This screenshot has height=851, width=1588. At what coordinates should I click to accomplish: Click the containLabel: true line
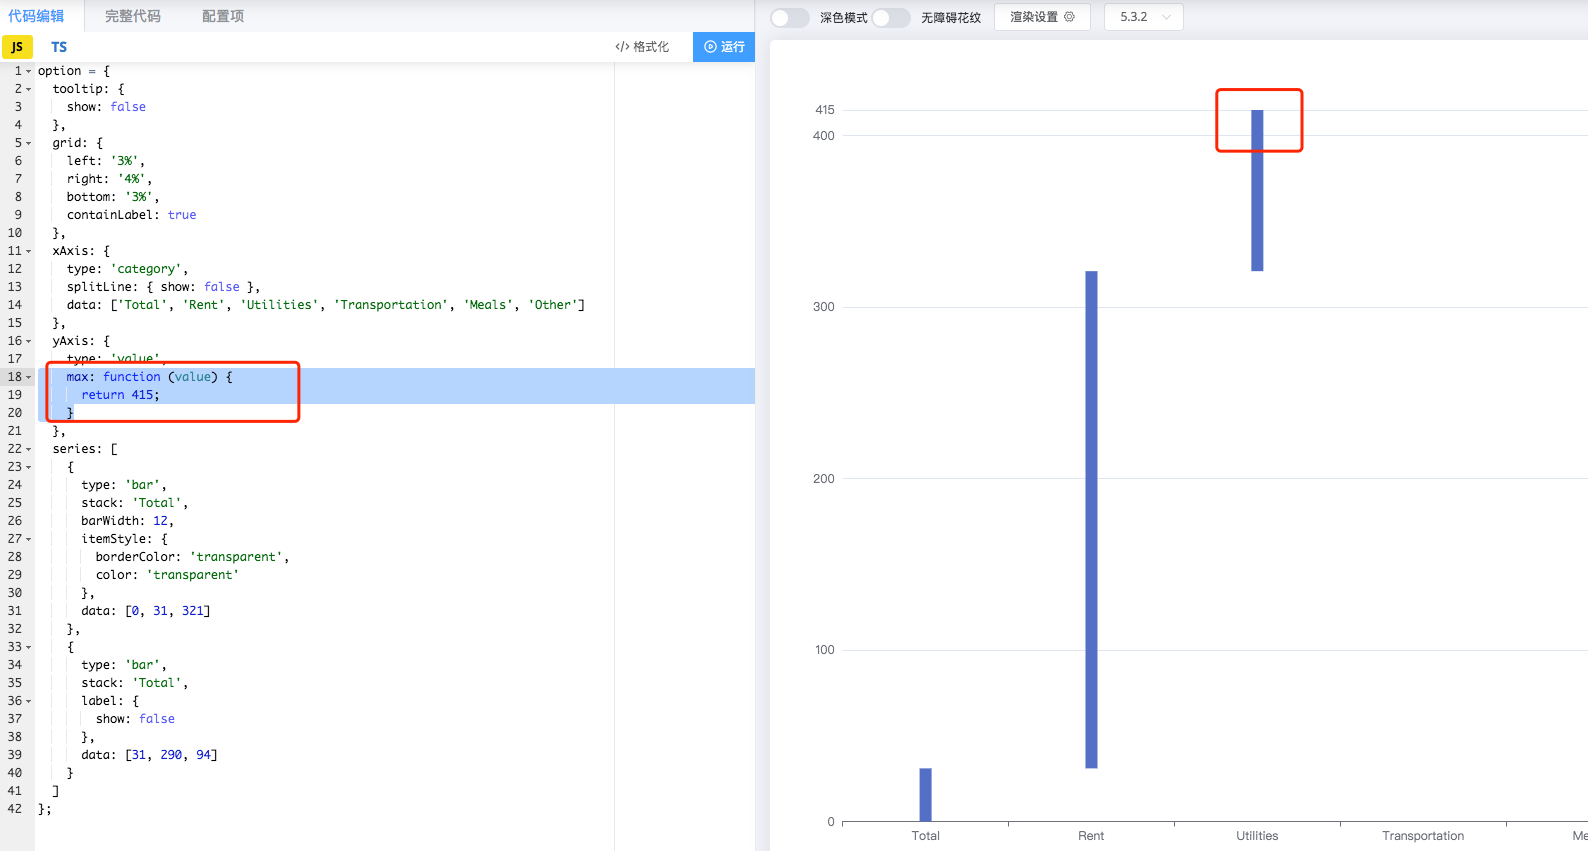click(131, 215)
